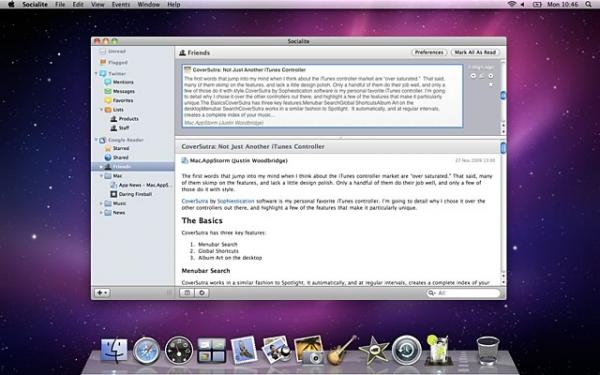The image size is (600, 375).
Task: Expand the Music folder
Action: coord(101,203)
